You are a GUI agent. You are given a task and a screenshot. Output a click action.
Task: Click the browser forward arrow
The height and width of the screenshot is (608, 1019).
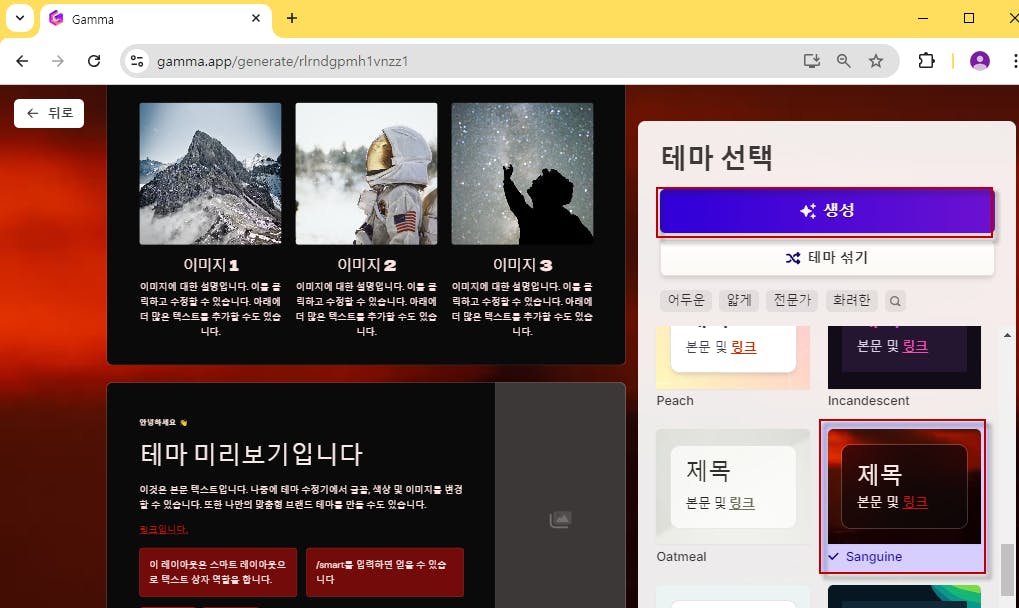tap(58, 61)
